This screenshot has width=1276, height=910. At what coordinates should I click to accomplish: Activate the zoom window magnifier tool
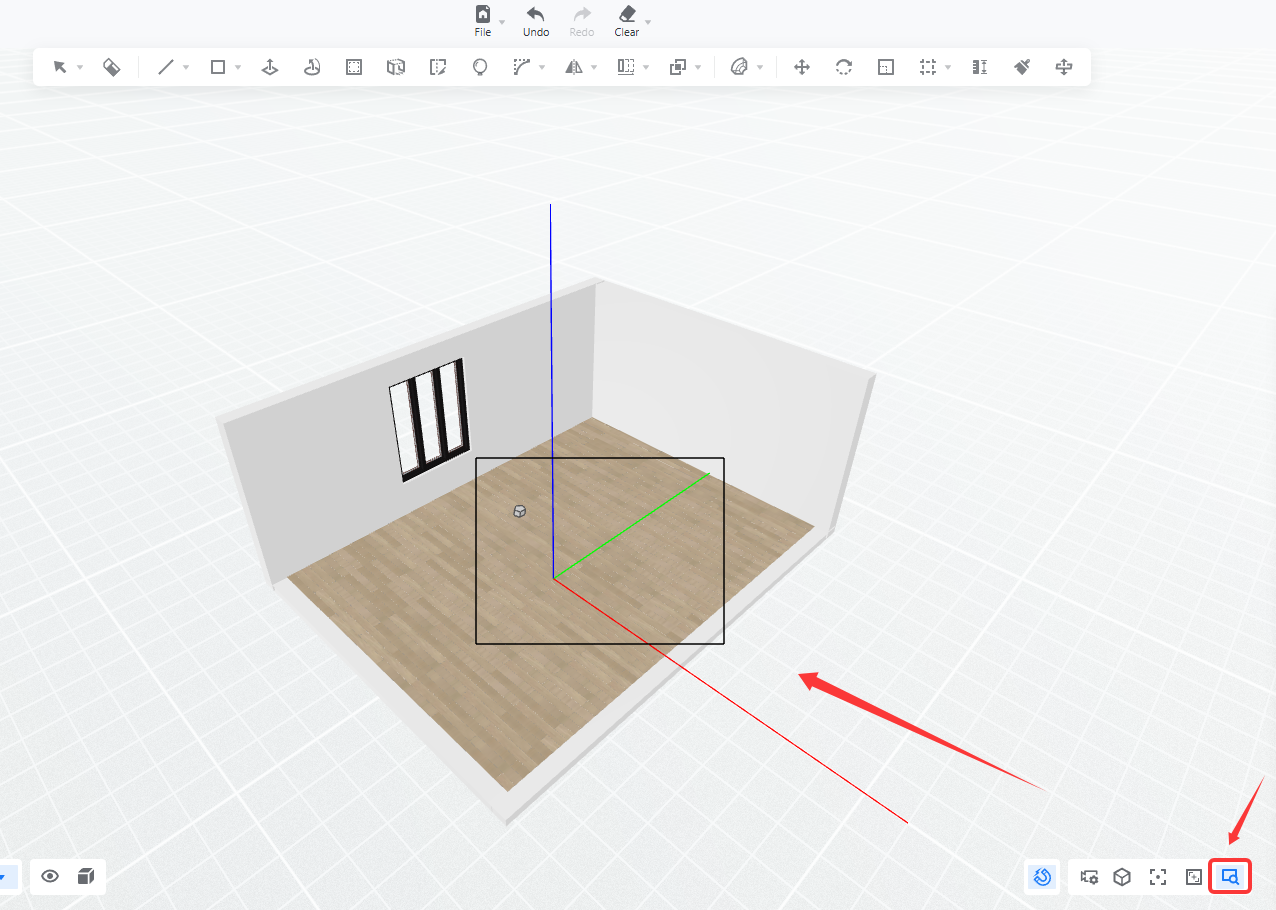pyautogui.click(x=1230, y=877)
